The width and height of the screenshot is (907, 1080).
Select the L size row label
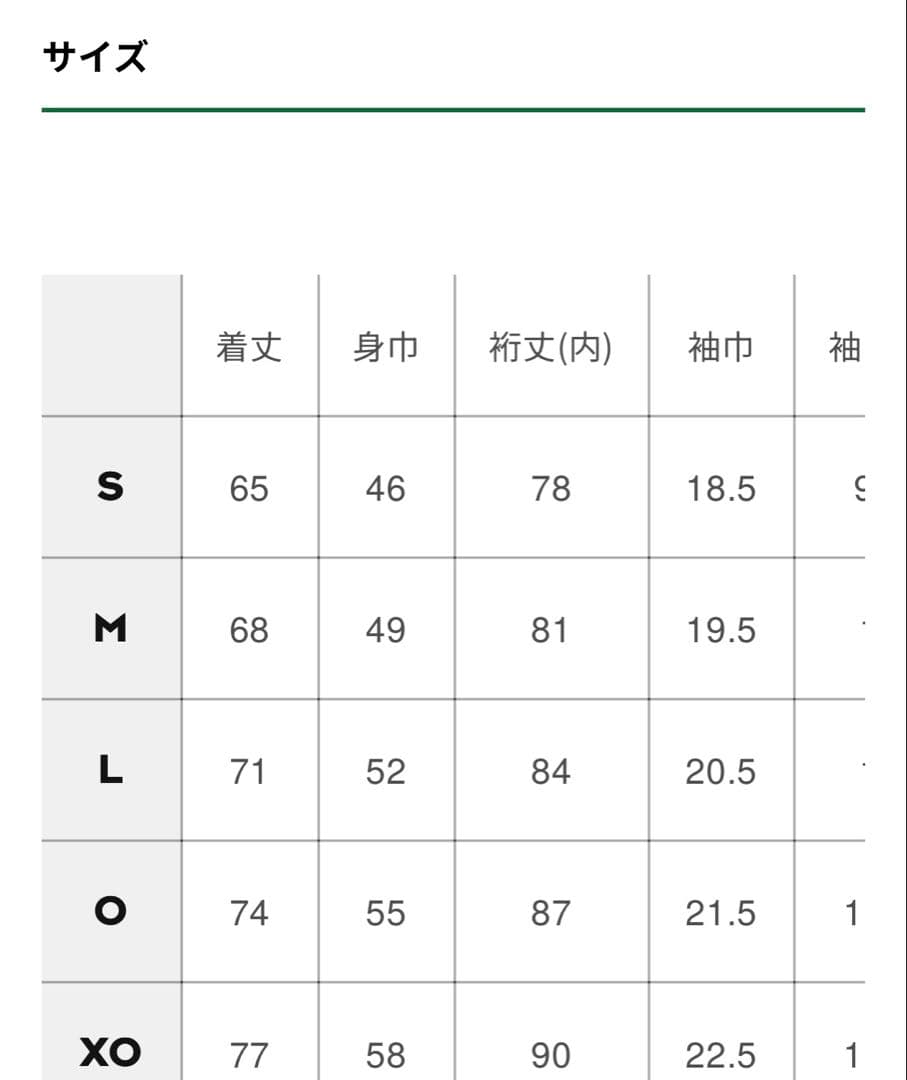111,771
